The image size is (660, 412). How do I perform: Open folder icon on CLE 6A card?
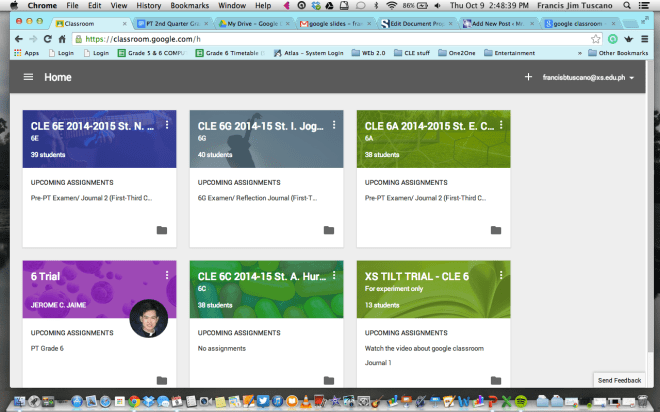pyautogui.click(x=495, y=231)
